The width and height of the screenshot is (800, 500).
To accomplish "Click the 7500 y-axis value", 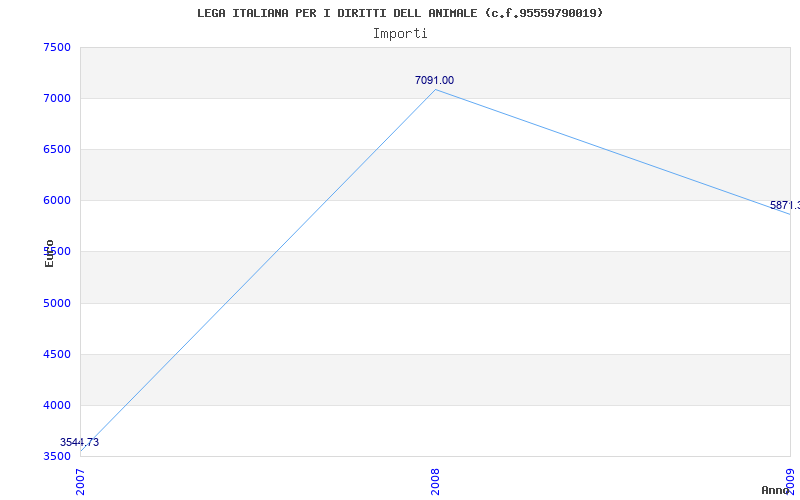I will point(57,47).
